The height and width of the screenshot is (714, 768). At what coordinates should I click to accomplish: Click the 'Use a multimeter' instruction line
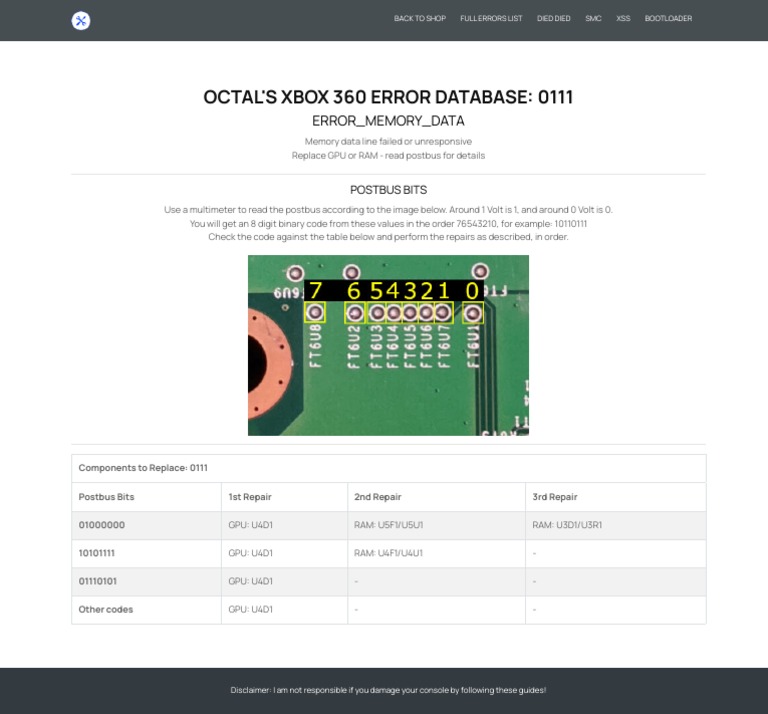pyautogui.click(x=388, y=210)
